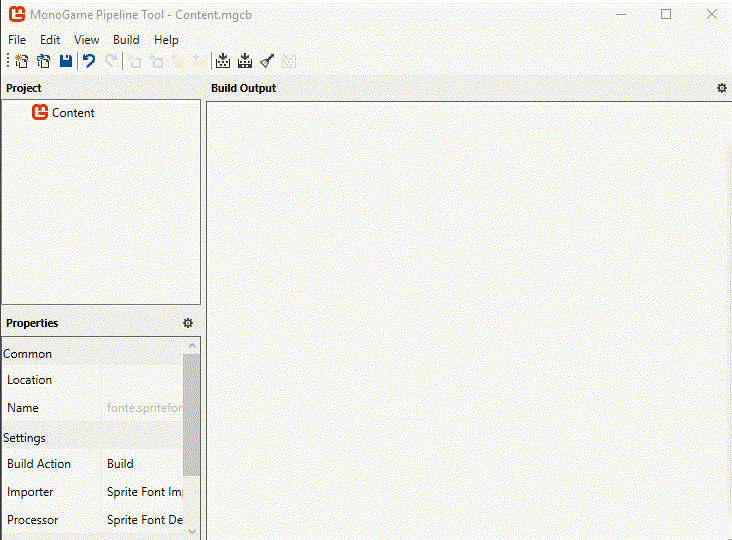
Task: Click the greyed-out Redo arrow
Action: click(x=111, y=61)
